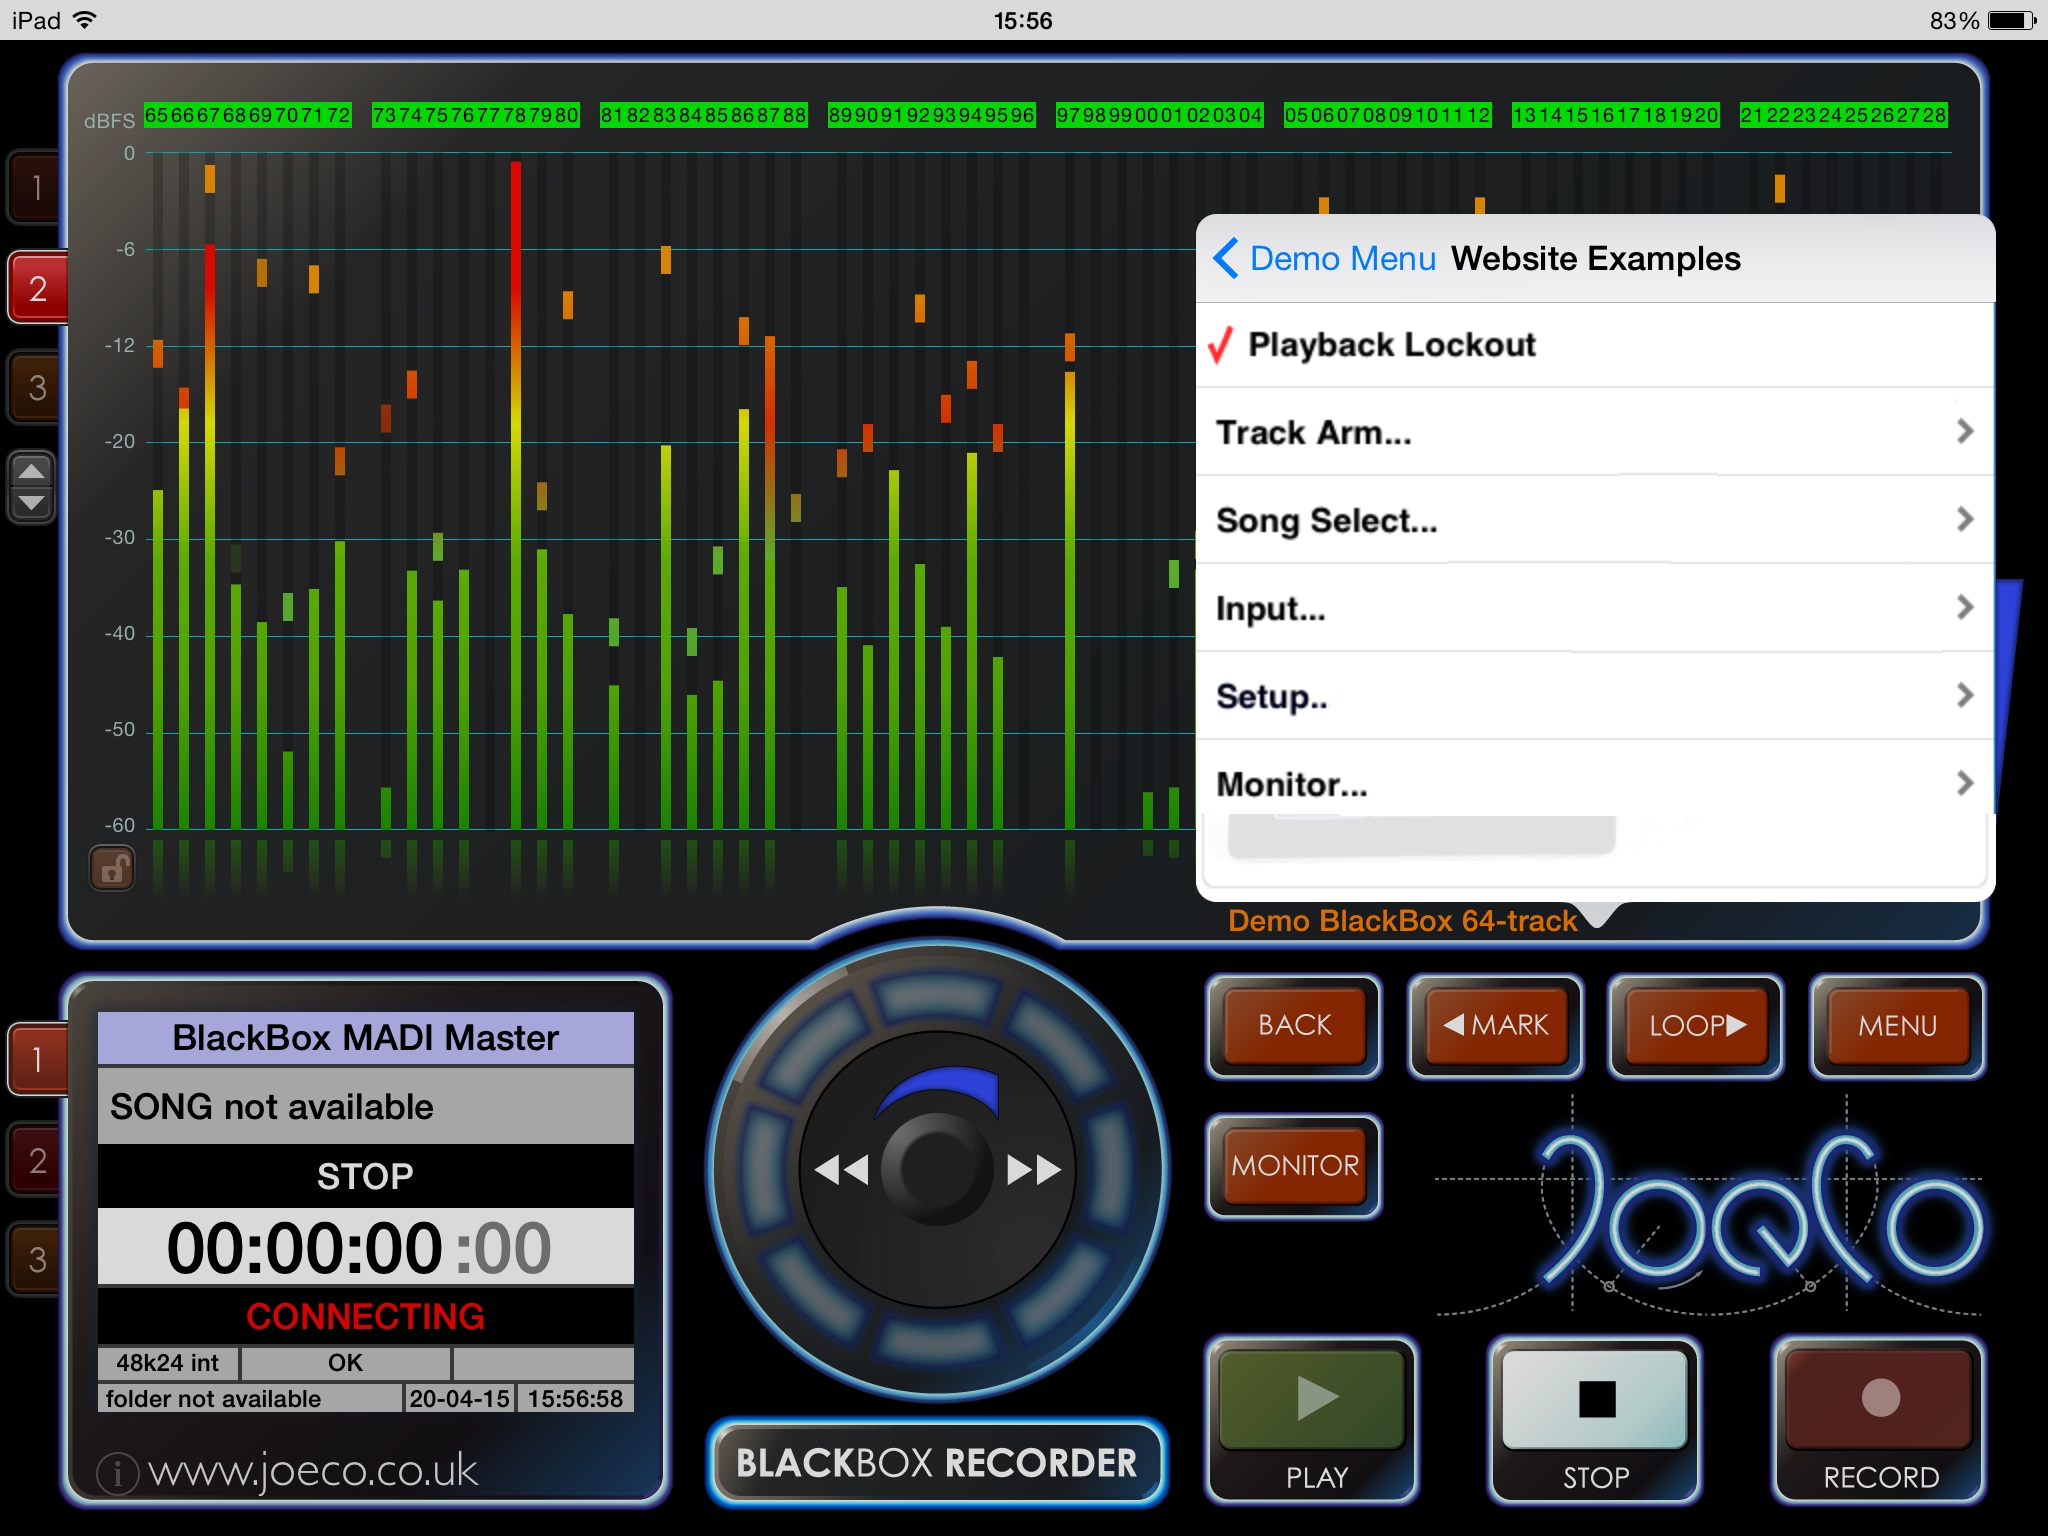The width and height of the screenshot is (2048, 1536).
Task: Tap the OK status cell
Action: 346,1363
